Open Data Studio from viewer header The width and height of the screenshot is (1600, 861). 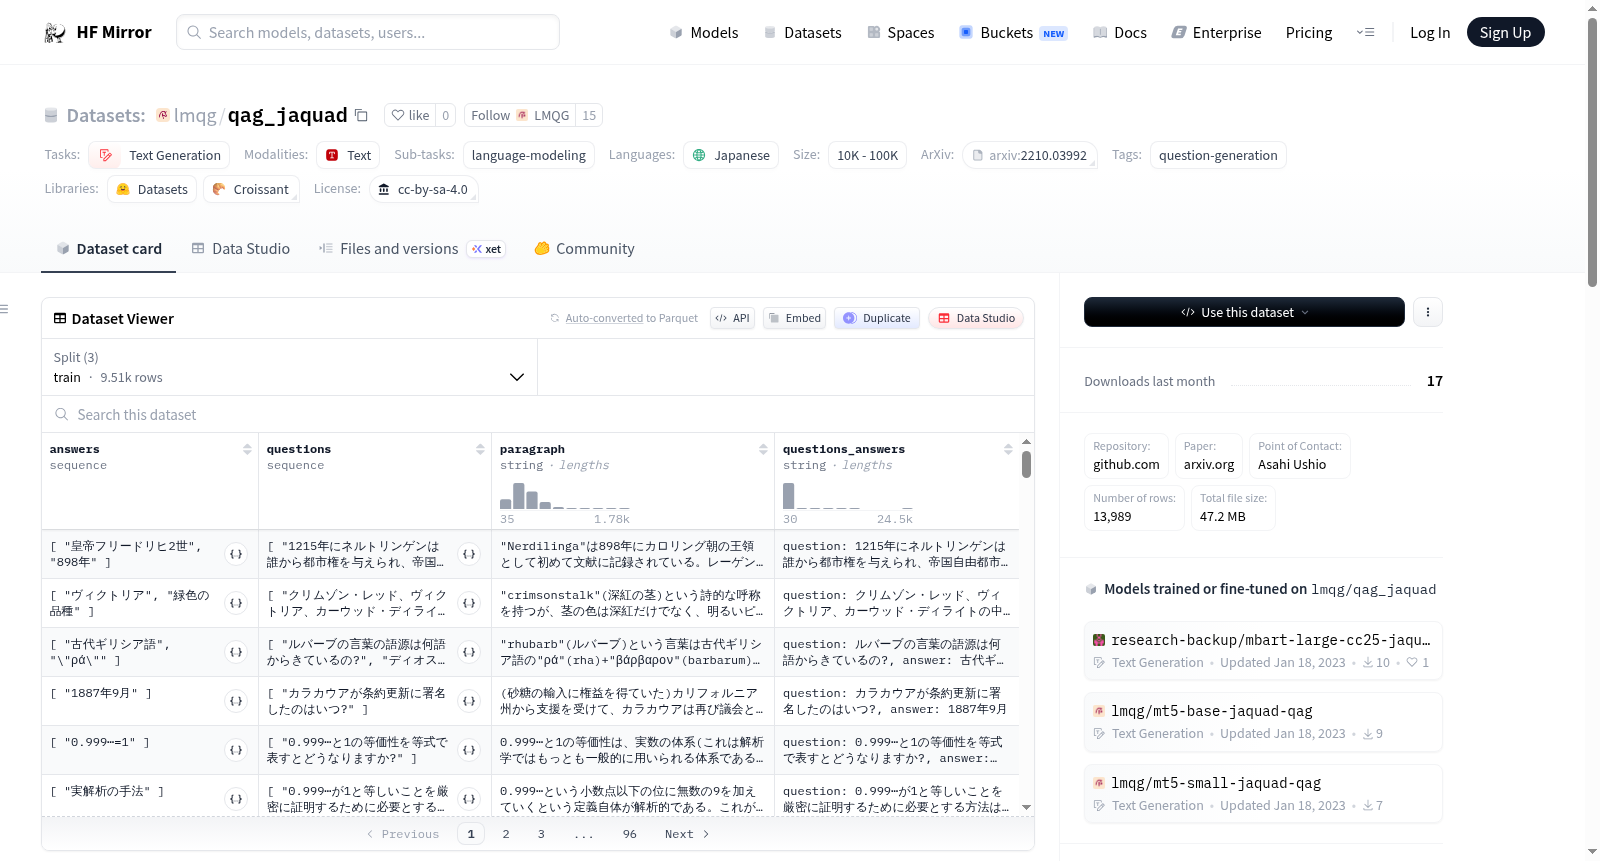pyautogui.click(x=976, y=318)
